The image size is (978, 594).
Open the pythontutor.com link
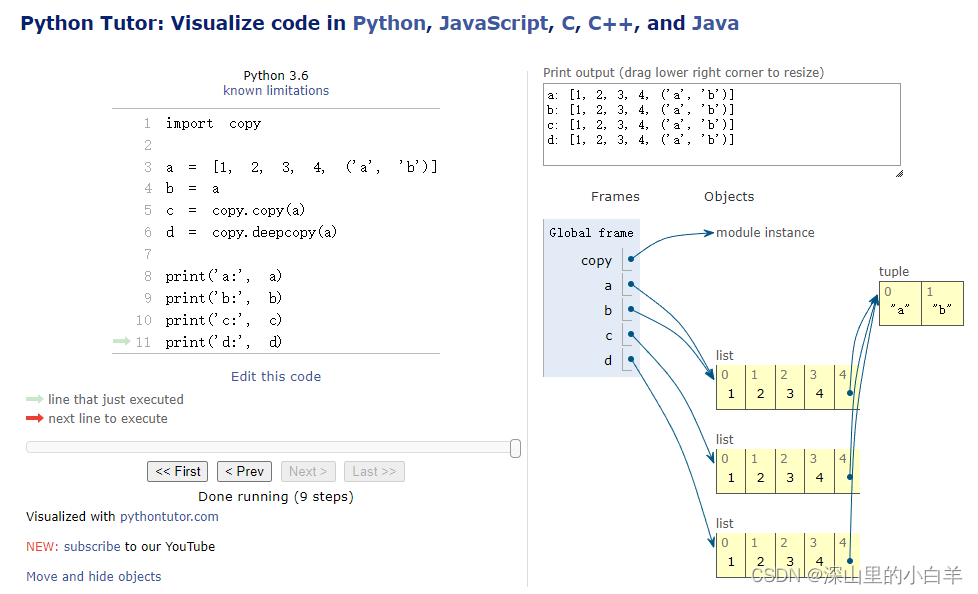point(169,517)
